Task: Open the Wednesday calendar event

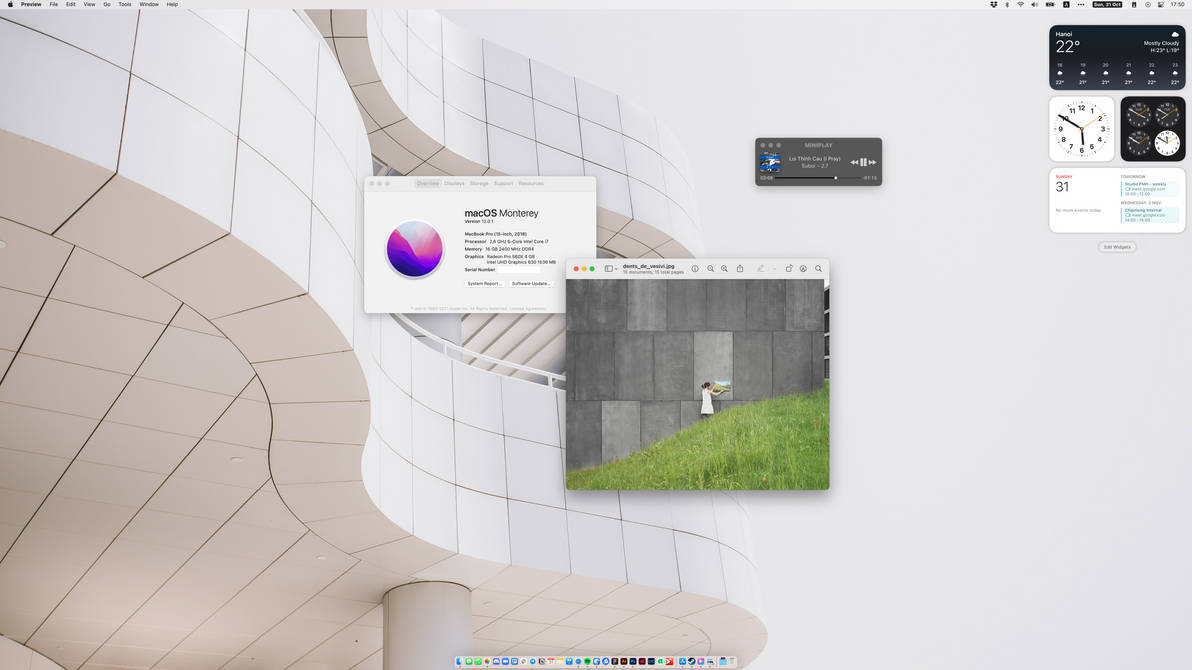Action: click(x=1149, y=214)
